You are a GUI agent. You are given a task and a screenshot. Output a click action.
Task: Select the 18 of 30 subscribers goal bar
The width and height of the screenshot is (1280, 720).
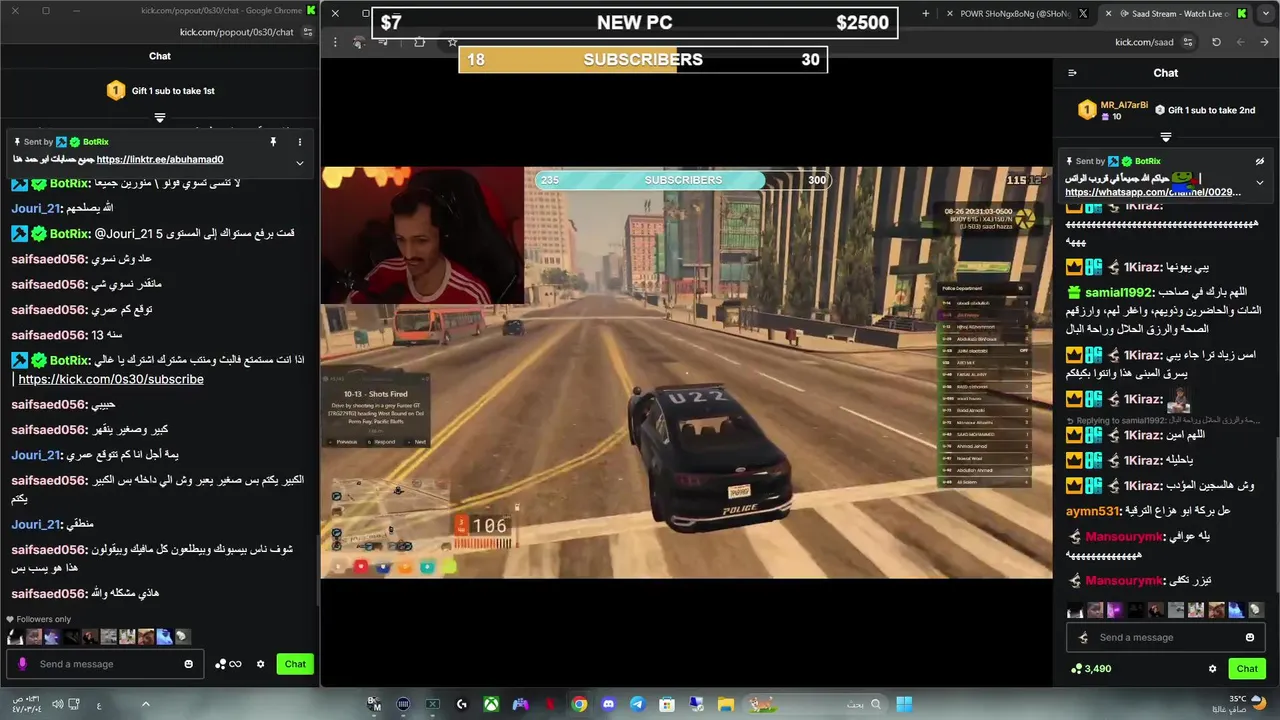click(x=643, y=60)
